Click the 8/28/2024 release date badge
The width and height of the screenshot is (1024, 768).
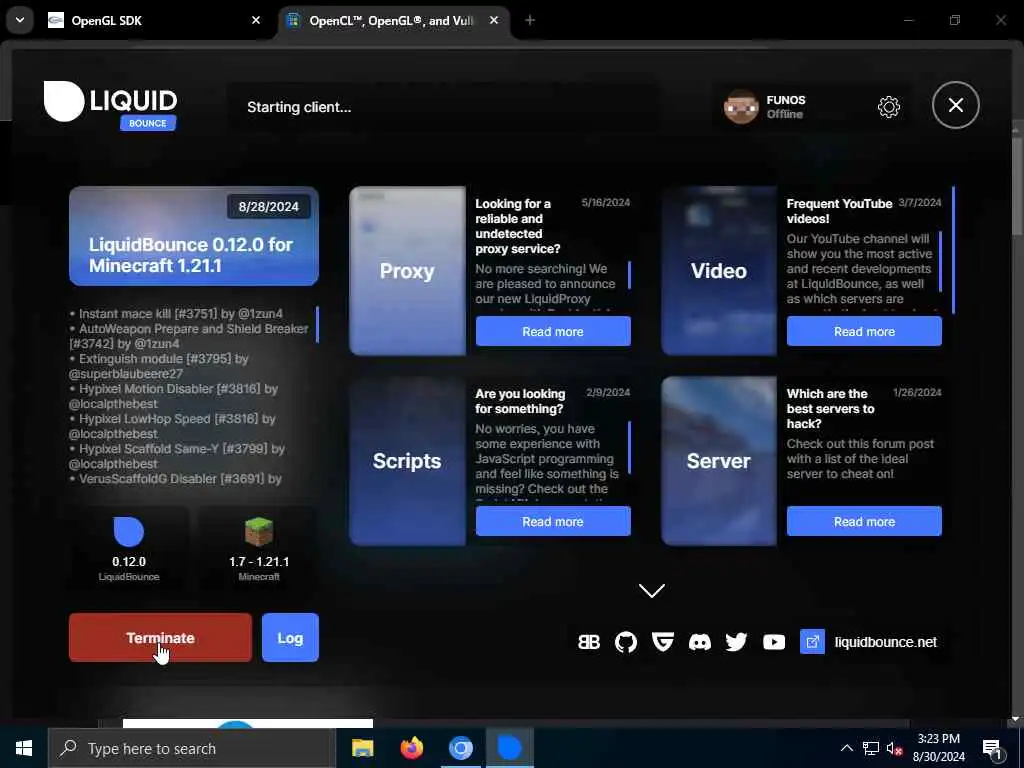pyautogui.click(x=268, y=206)
